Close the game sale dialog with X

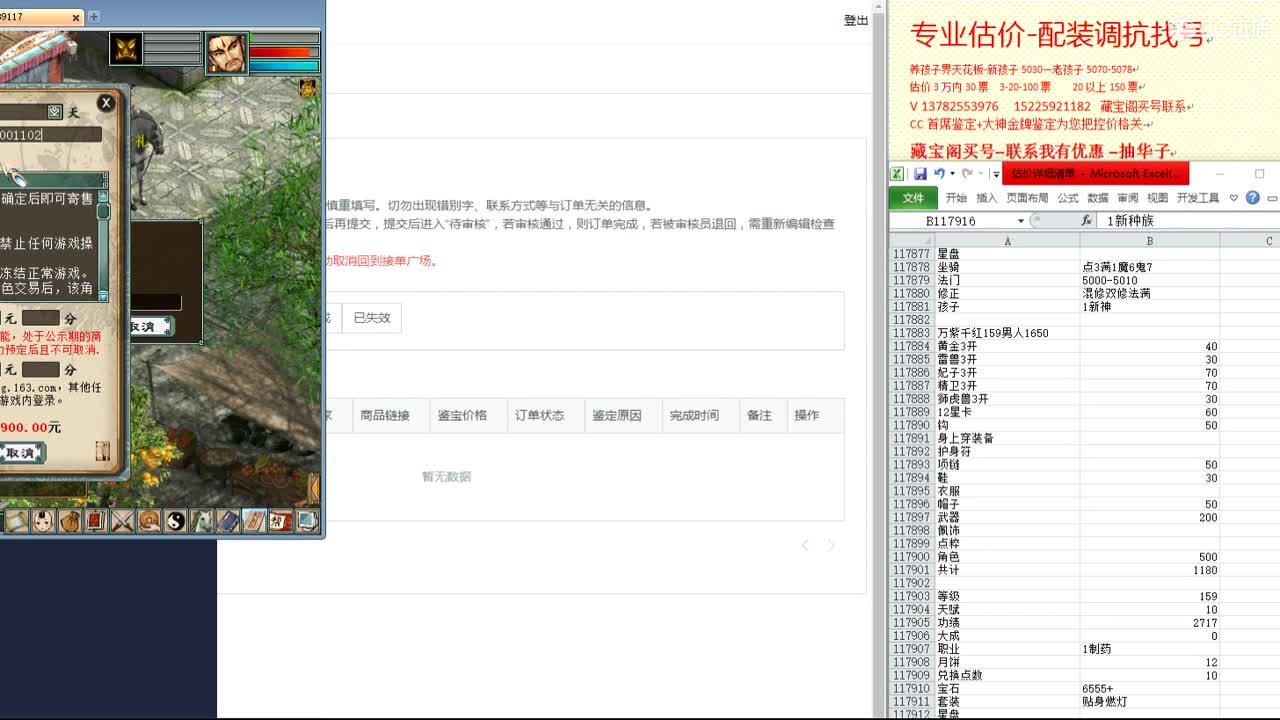coord(106,103)
